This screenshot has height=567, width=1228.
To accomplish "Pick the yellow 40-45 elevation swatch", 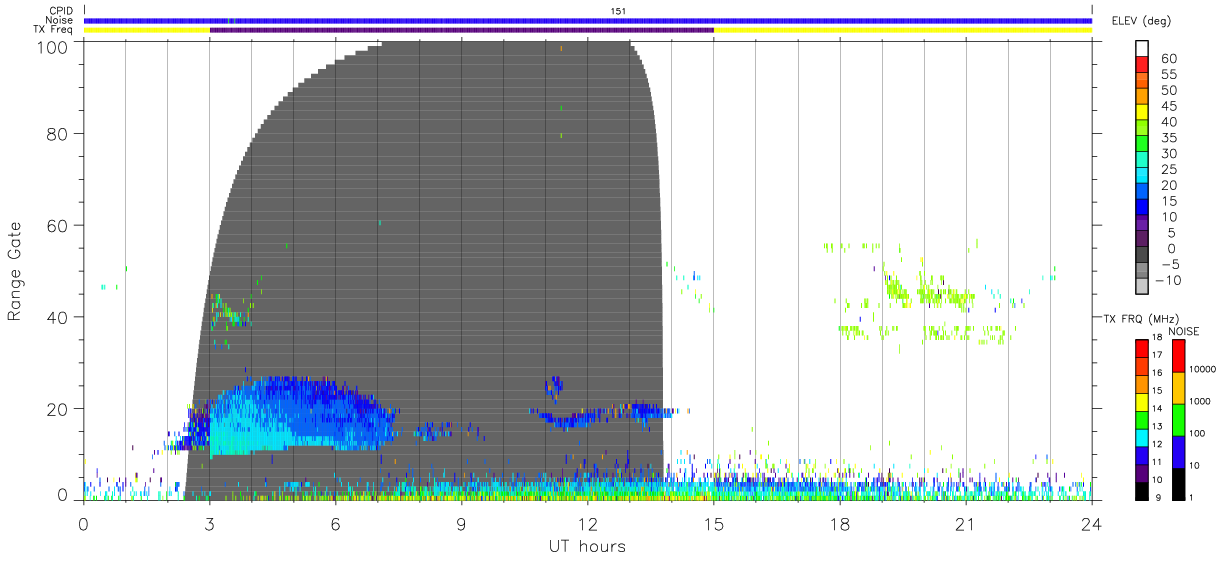I will pos(1142,113).
